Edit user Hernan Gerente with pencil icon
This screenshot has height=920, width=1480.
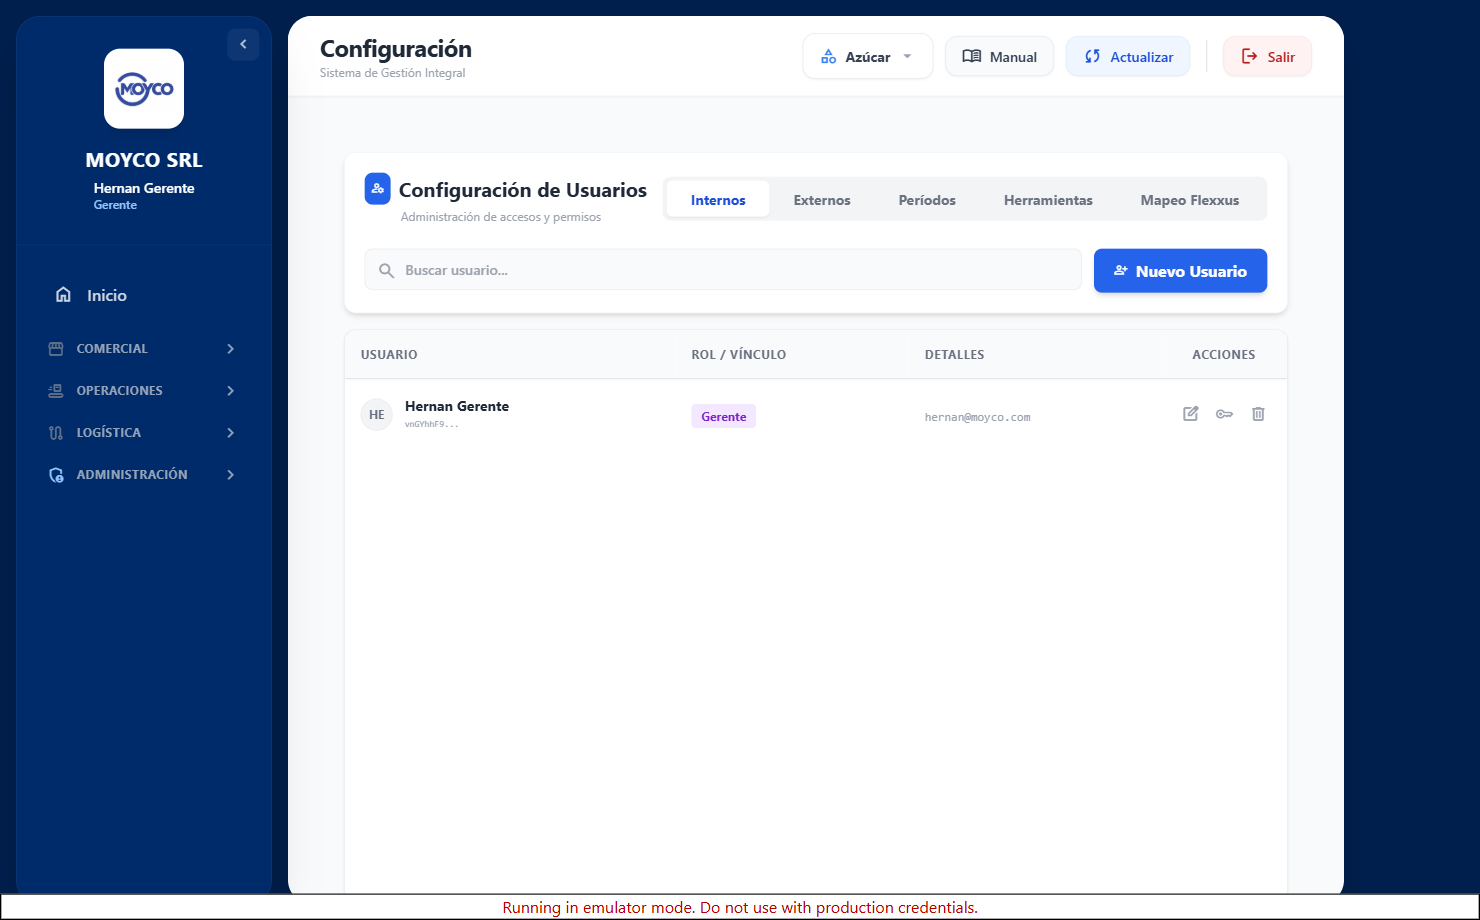coord(1191,414)
